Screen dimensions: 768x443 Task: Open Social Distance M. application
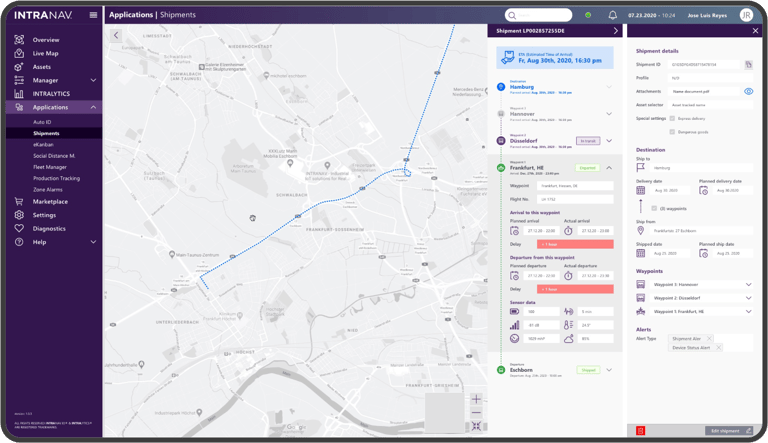pyautogui.click(x=54, y=156)
